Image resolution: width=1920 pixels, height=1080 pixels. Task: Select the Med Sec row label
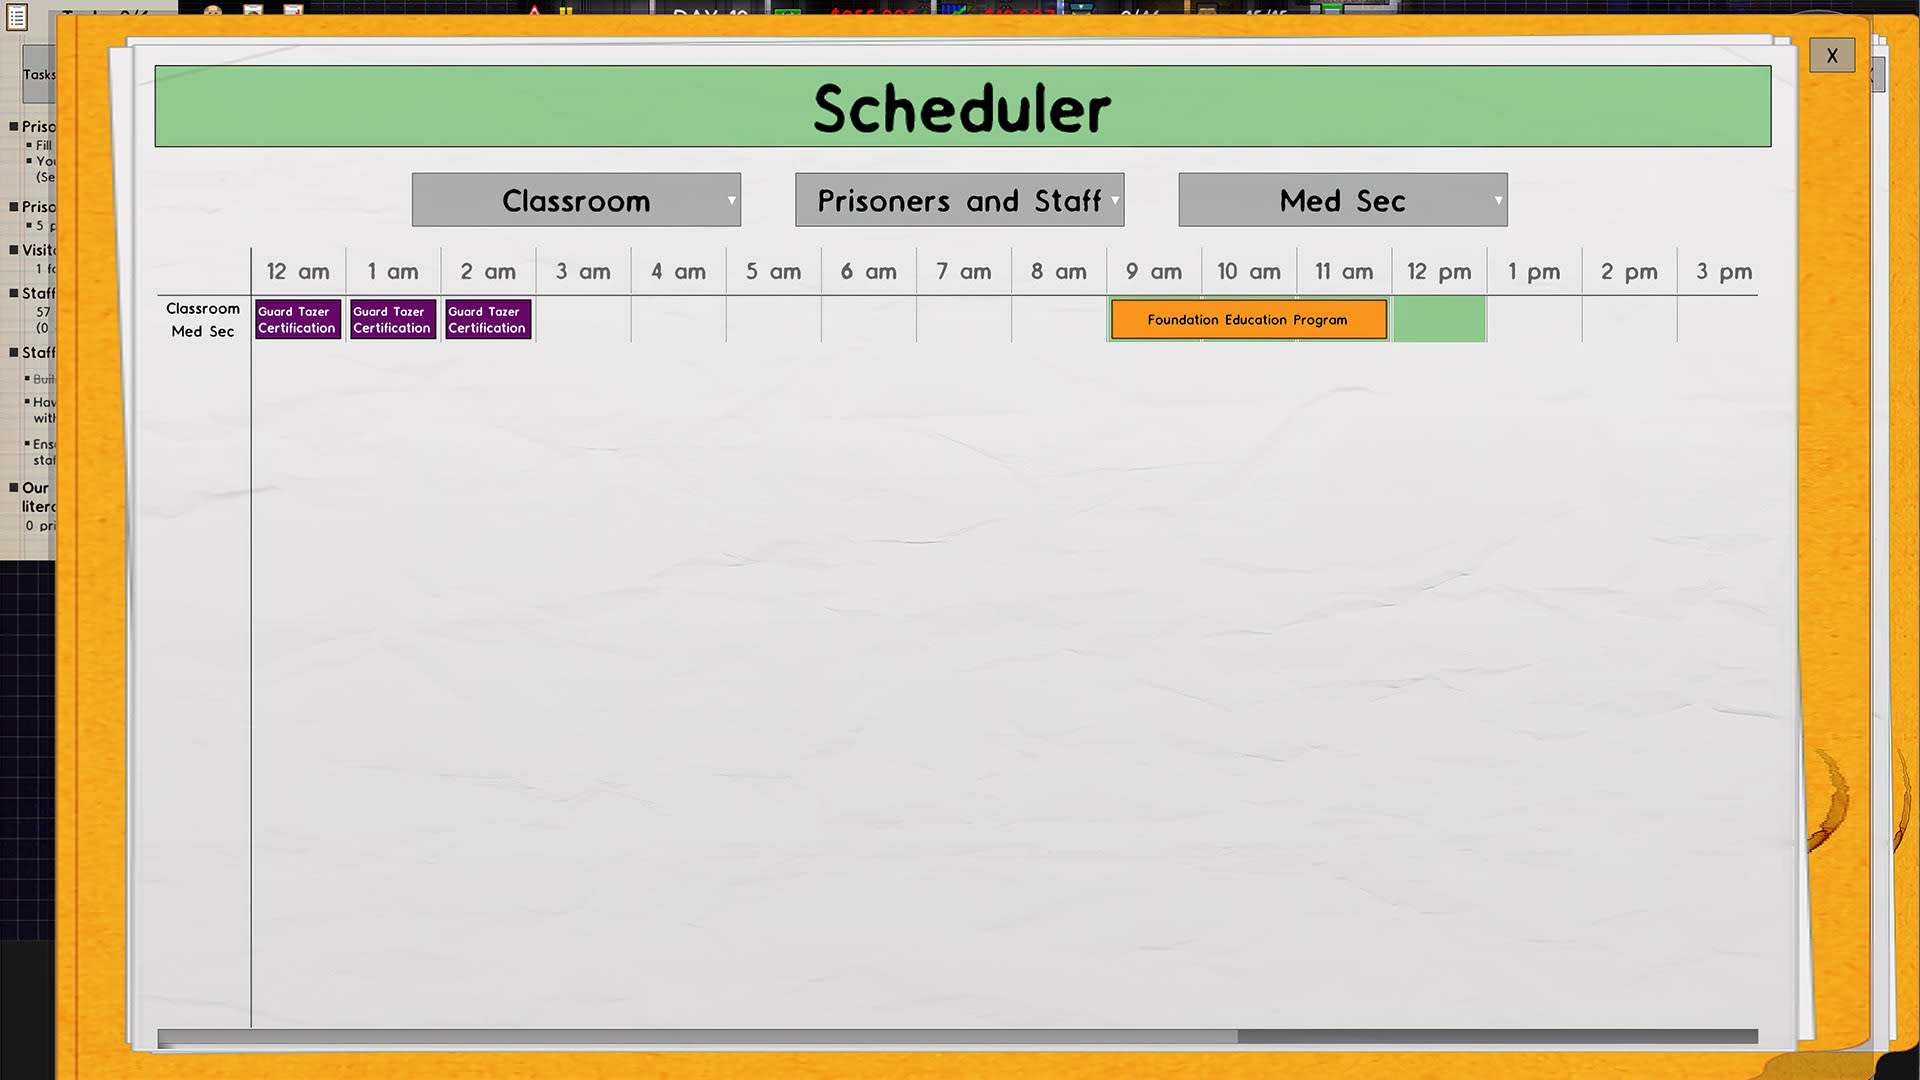coord(202,330)
